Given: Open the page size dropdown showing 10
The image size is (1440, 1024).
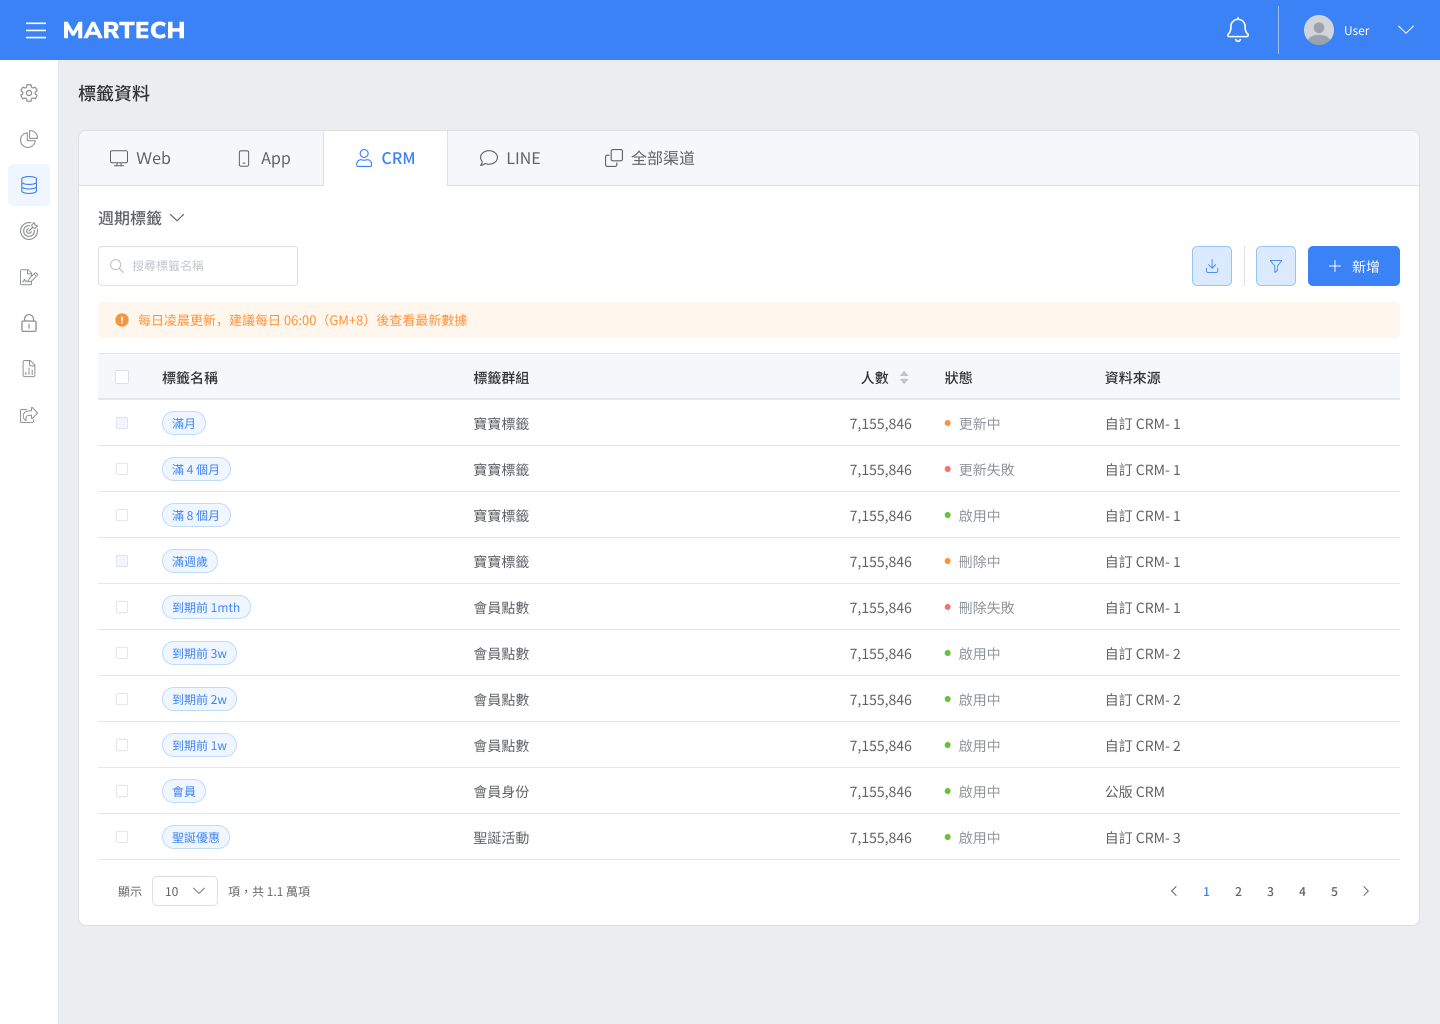Looking at the screenshot, I should tap(185, 891).
